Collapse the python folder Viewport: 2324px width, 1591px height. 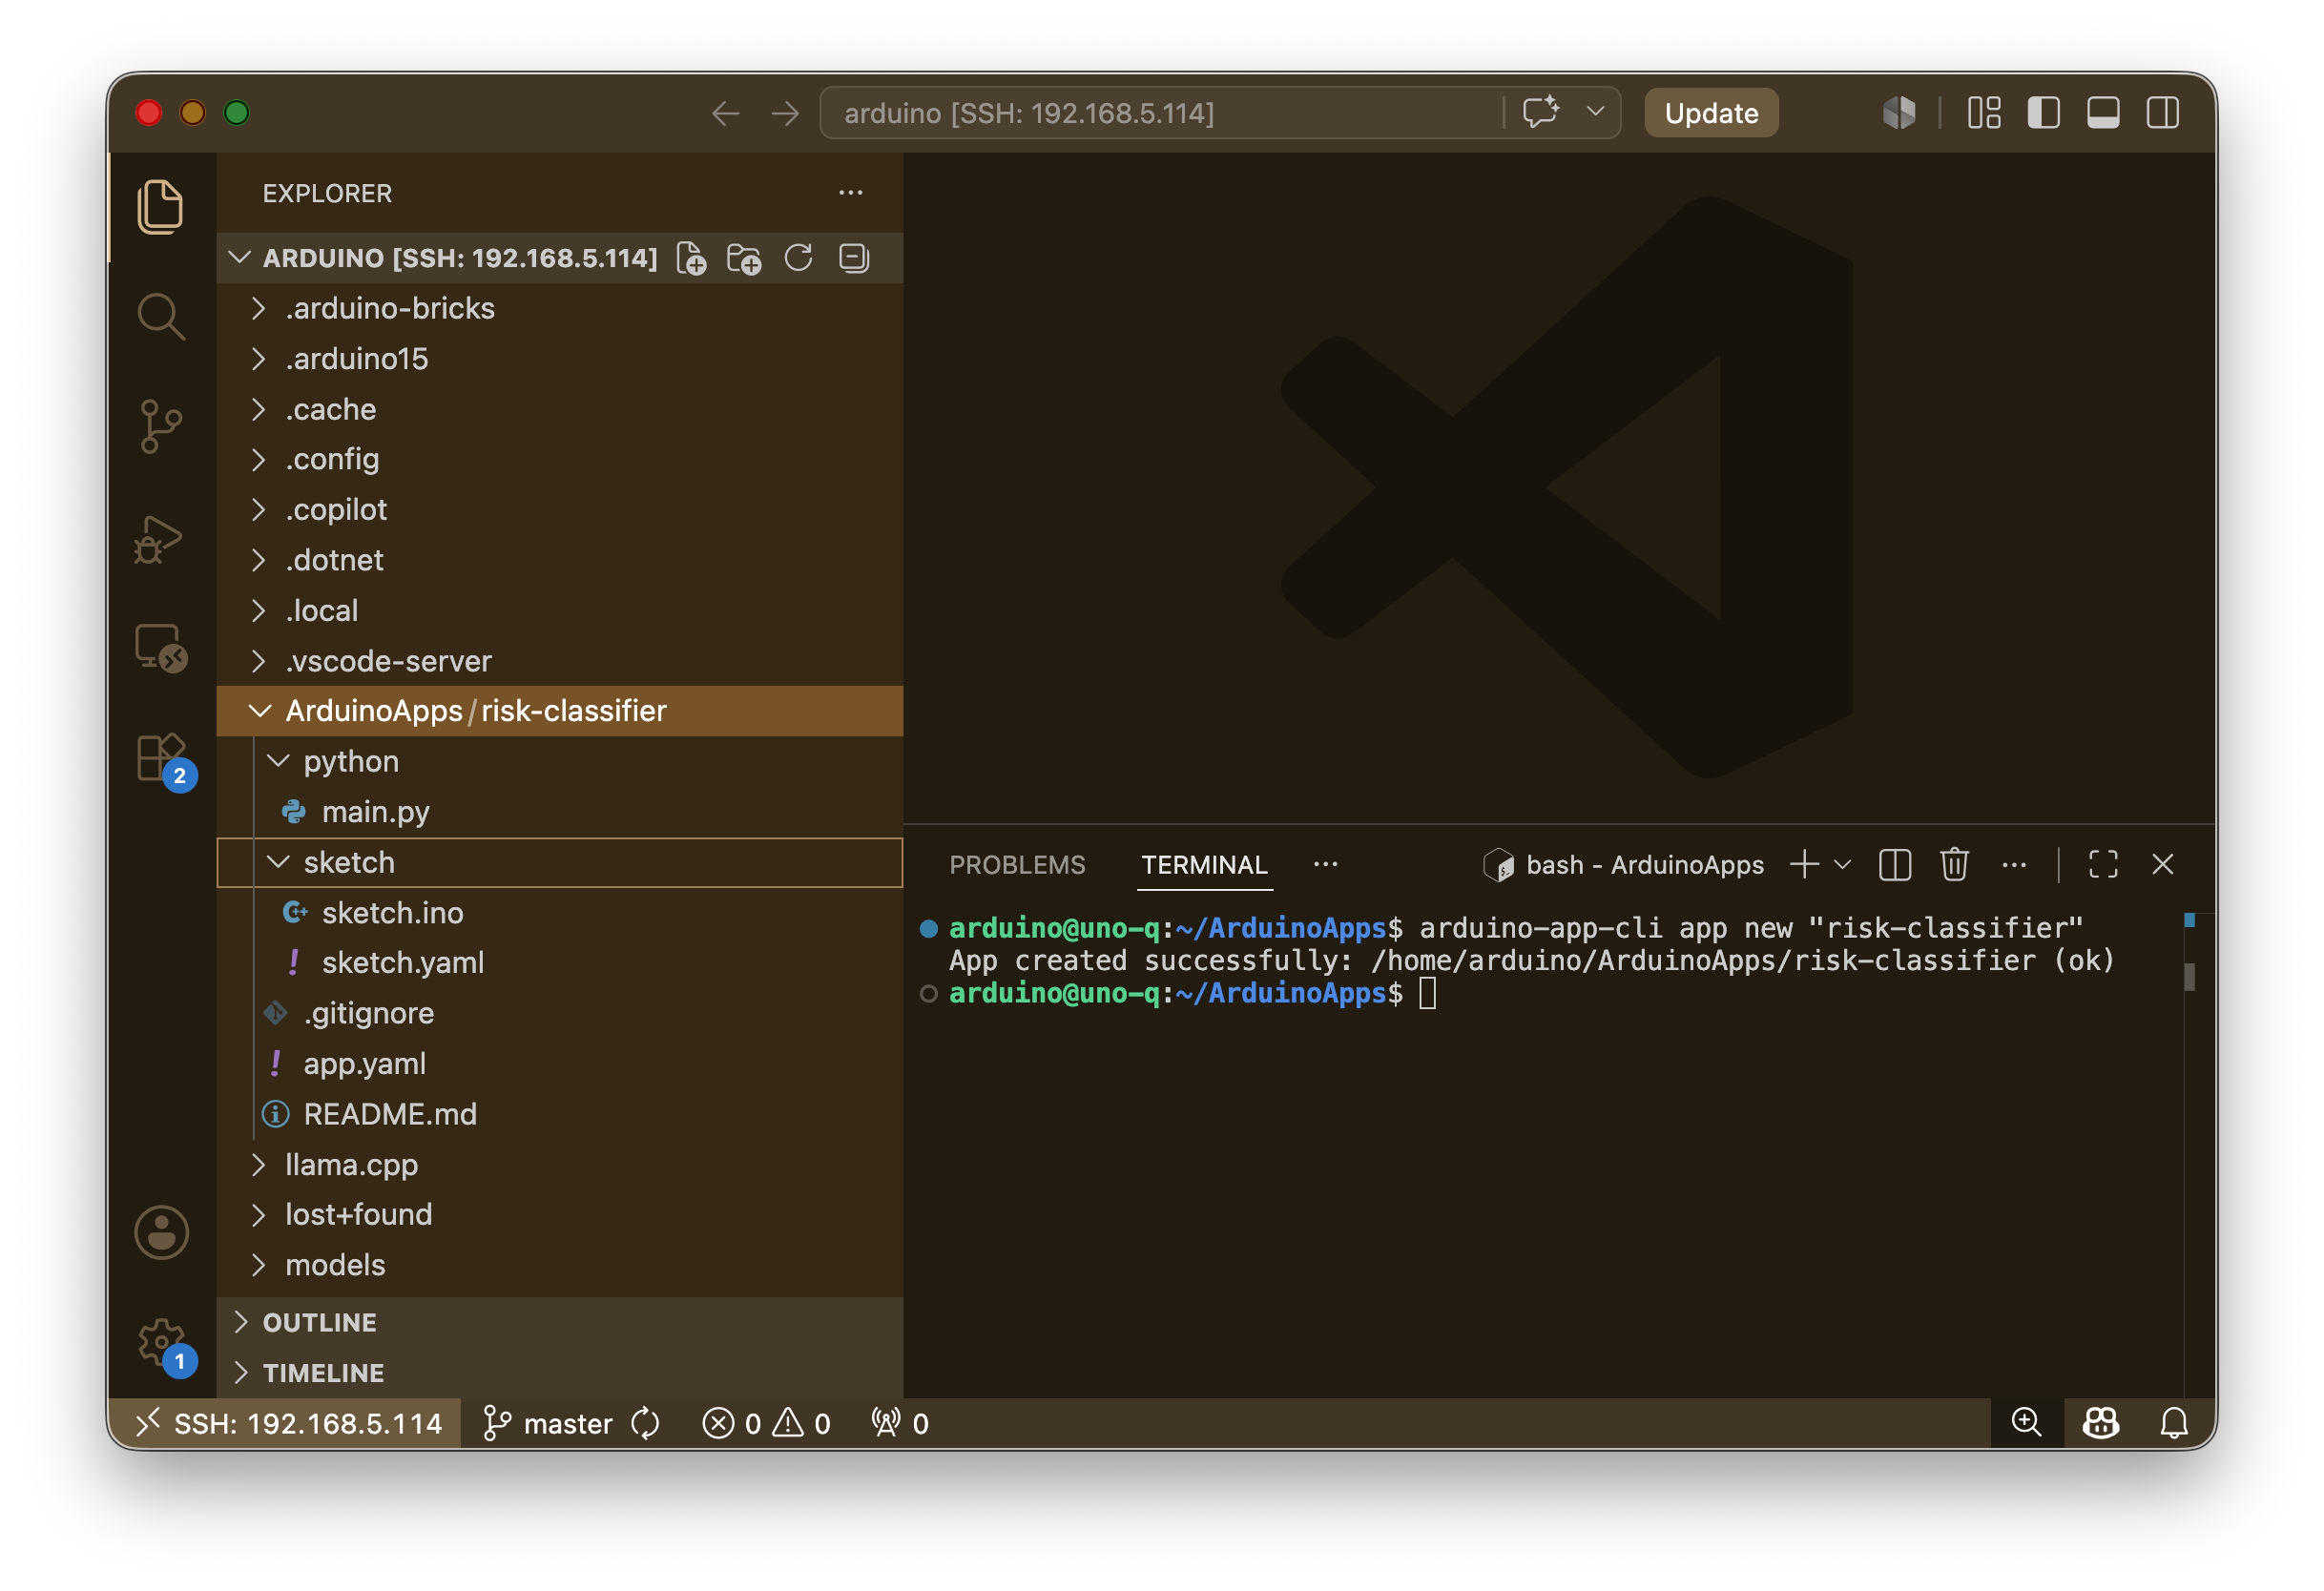(560, 762)
